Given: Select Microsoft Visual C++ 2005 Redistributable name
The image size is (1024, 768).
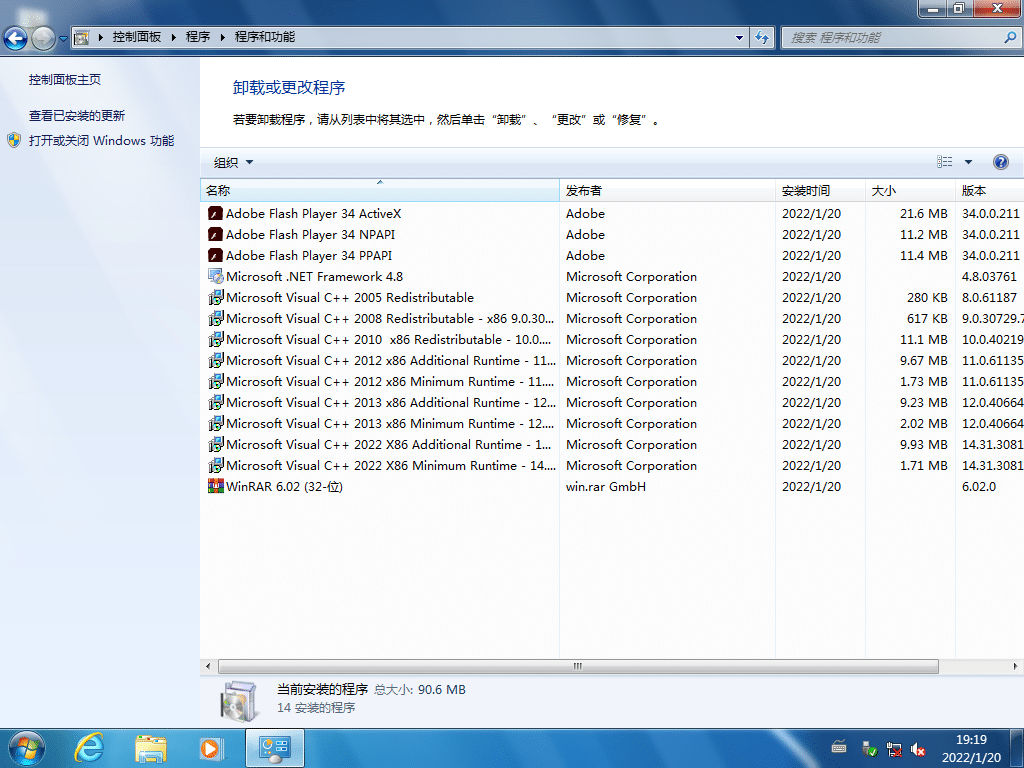Looking at the screenshot, I should coord(349,297).
